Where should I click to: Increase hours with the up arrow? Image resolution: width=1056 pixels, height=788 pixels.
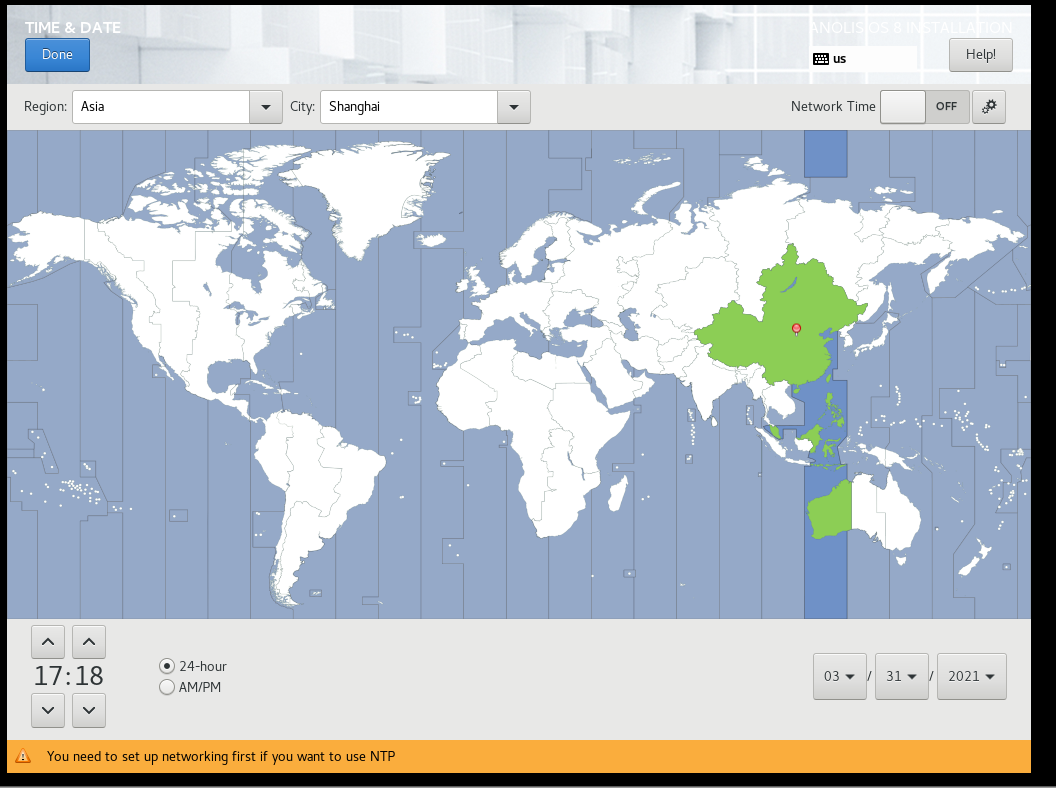(x=48, y=642)
